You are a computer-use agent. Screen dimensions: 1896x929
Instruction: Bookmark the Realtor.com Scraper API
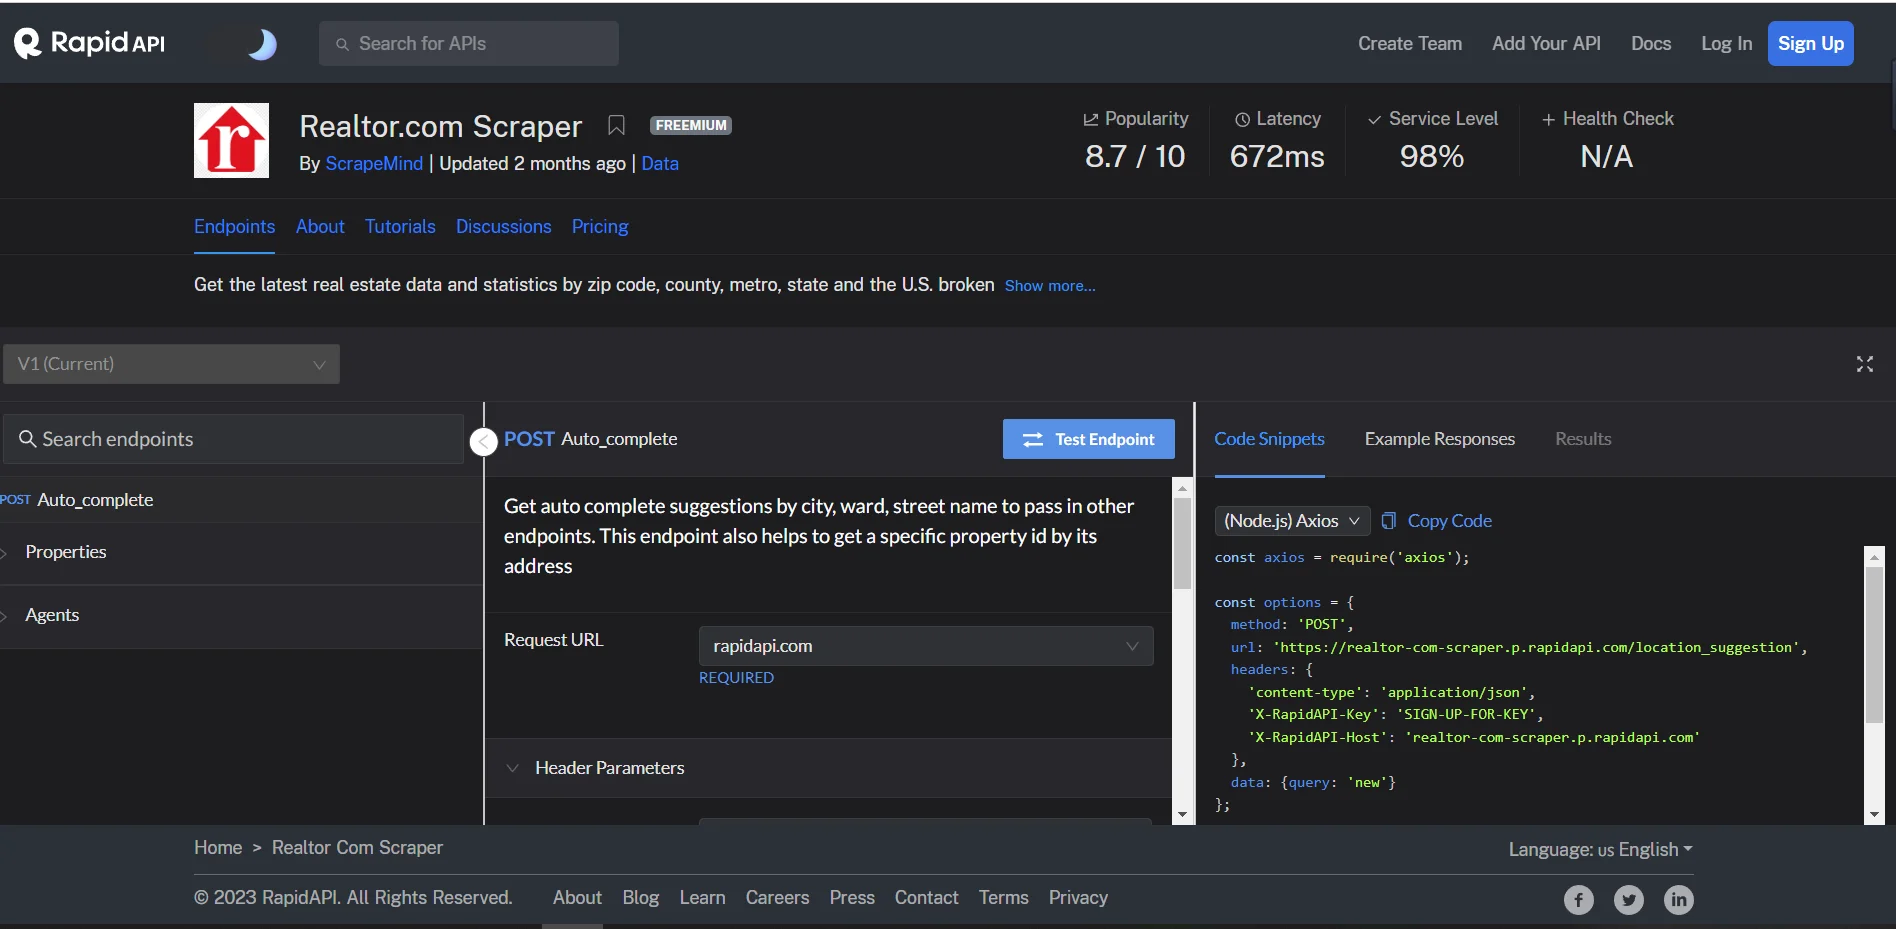(x=615, y=125)
